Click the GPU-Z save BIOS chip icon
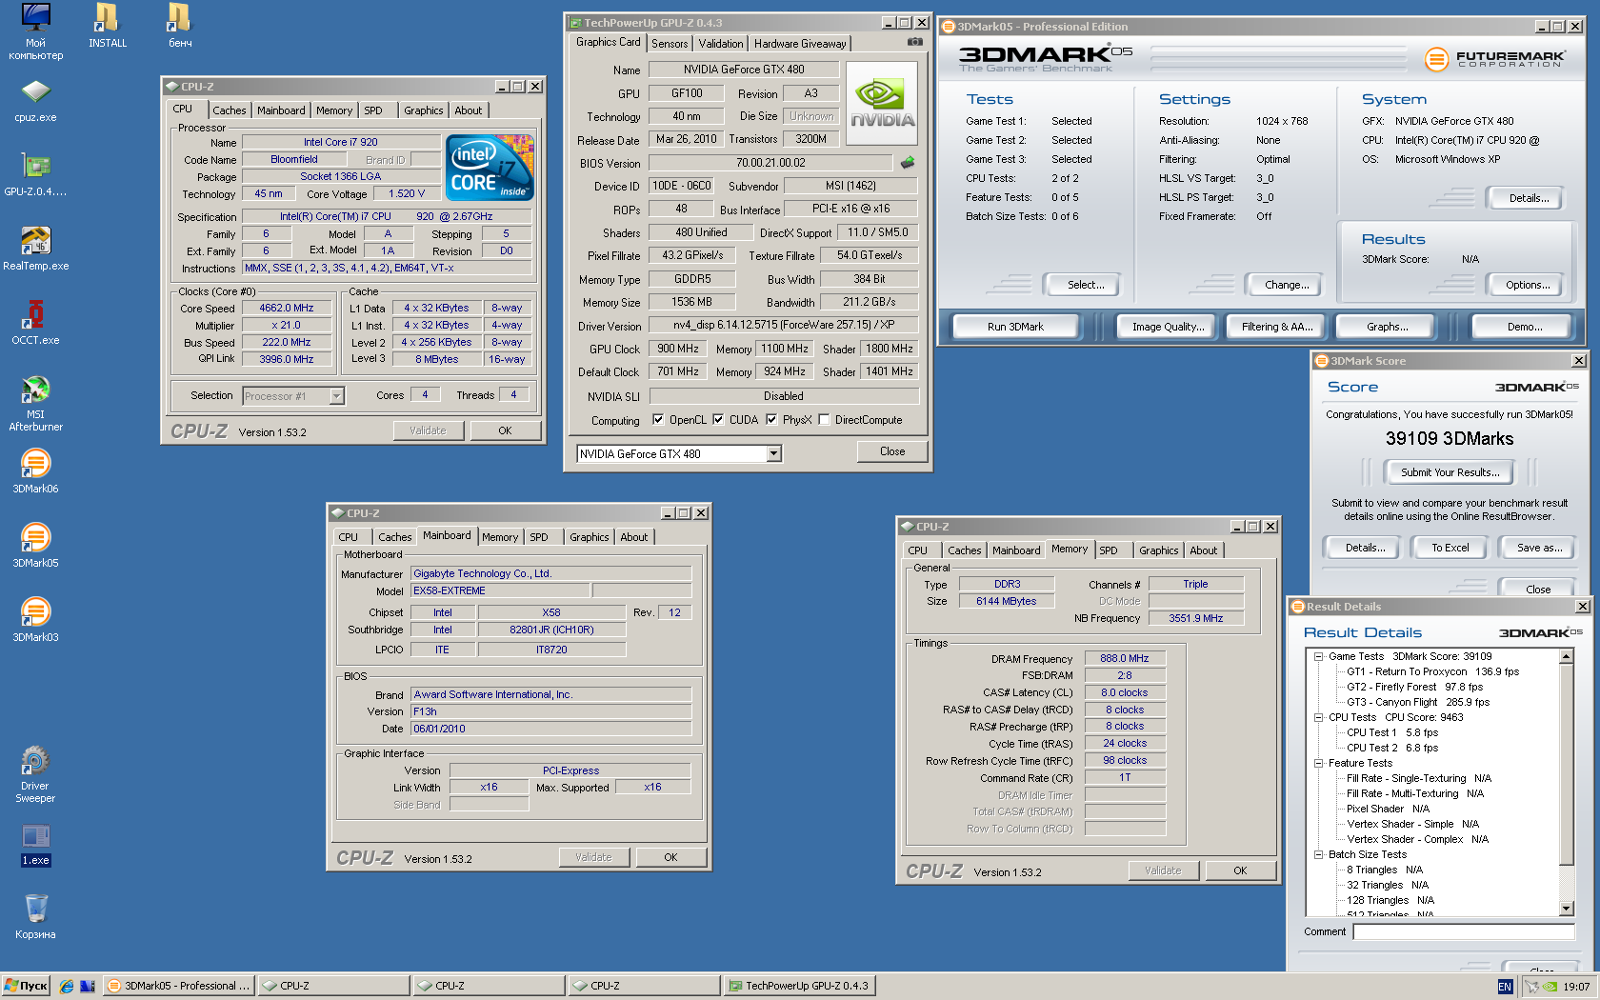The width and height of the screenshot is (1600, 1000). [x=907, y=162]
